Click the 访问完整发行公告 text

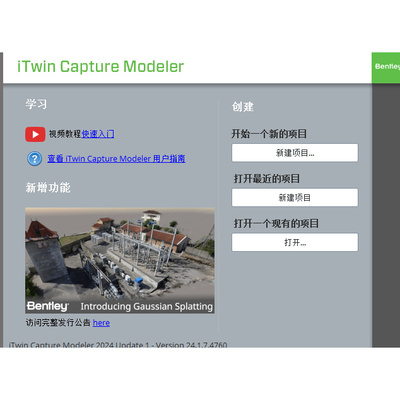click(x=58, y=323)
